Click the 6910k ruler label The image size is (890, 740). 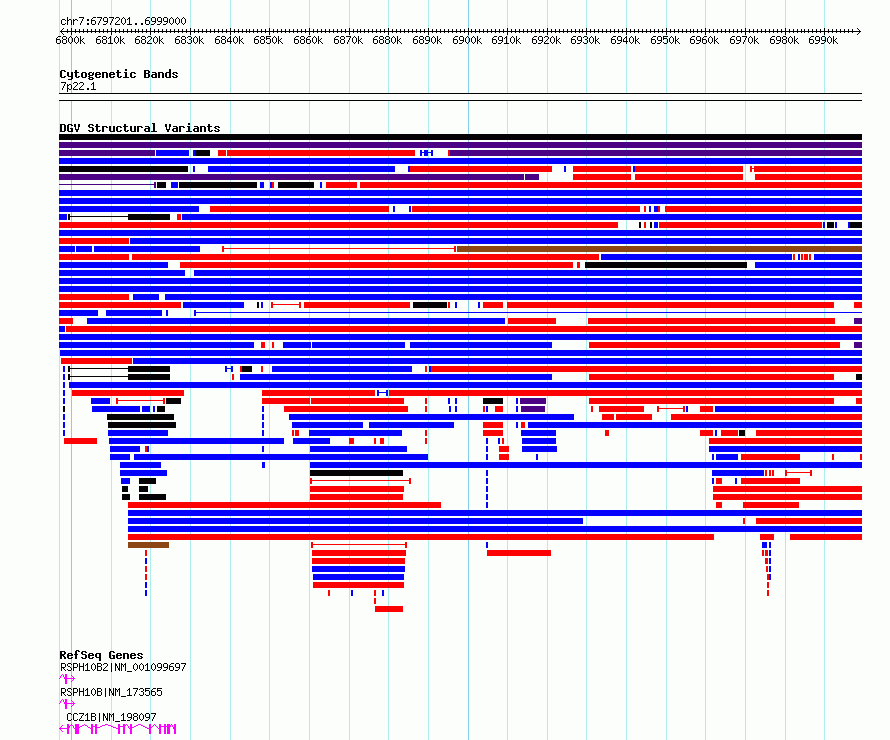pyautogui.click(x=506, y=40)
